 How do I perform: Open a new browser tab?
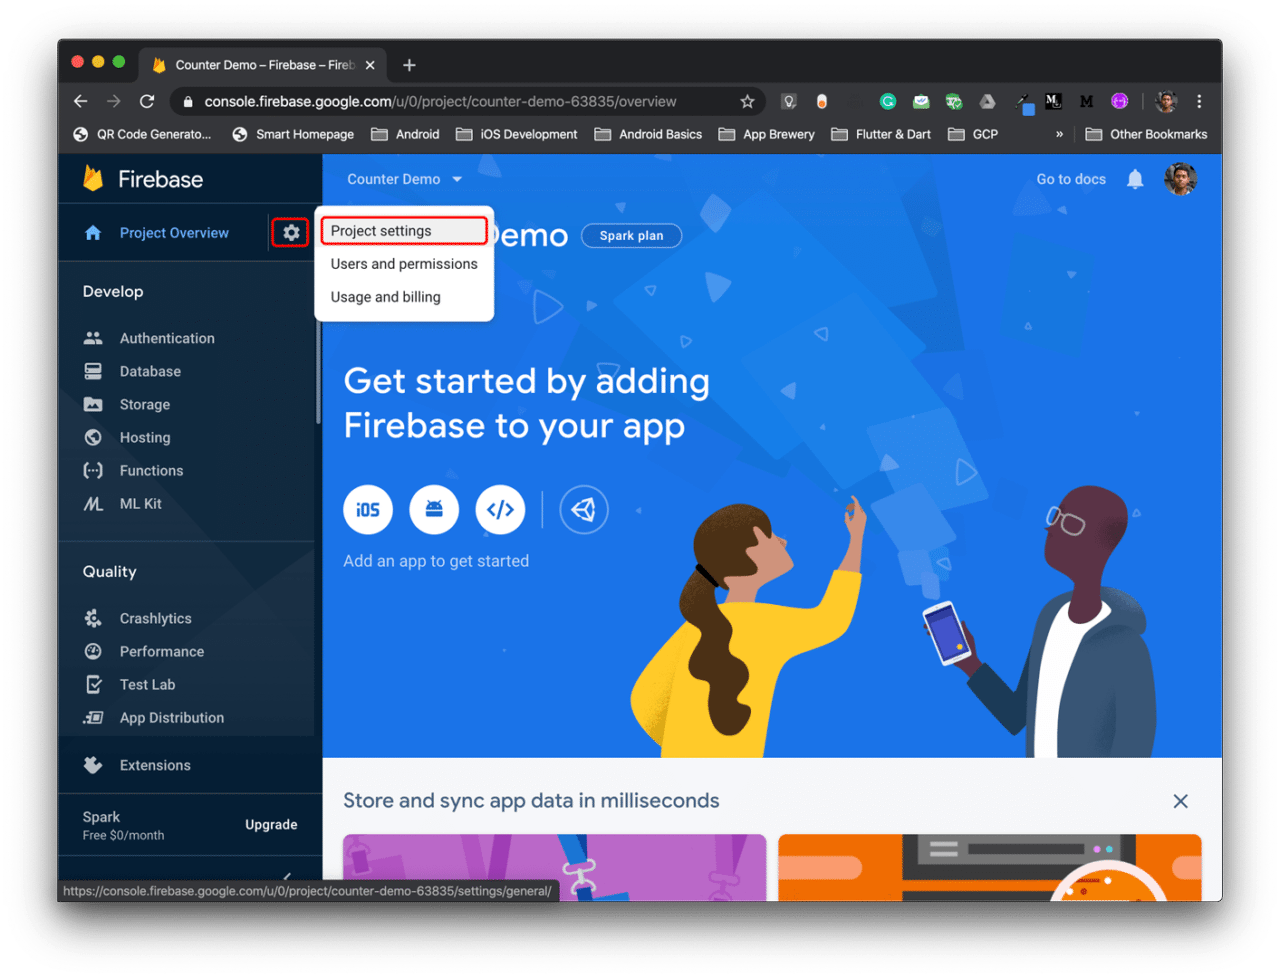pos(409,65)
